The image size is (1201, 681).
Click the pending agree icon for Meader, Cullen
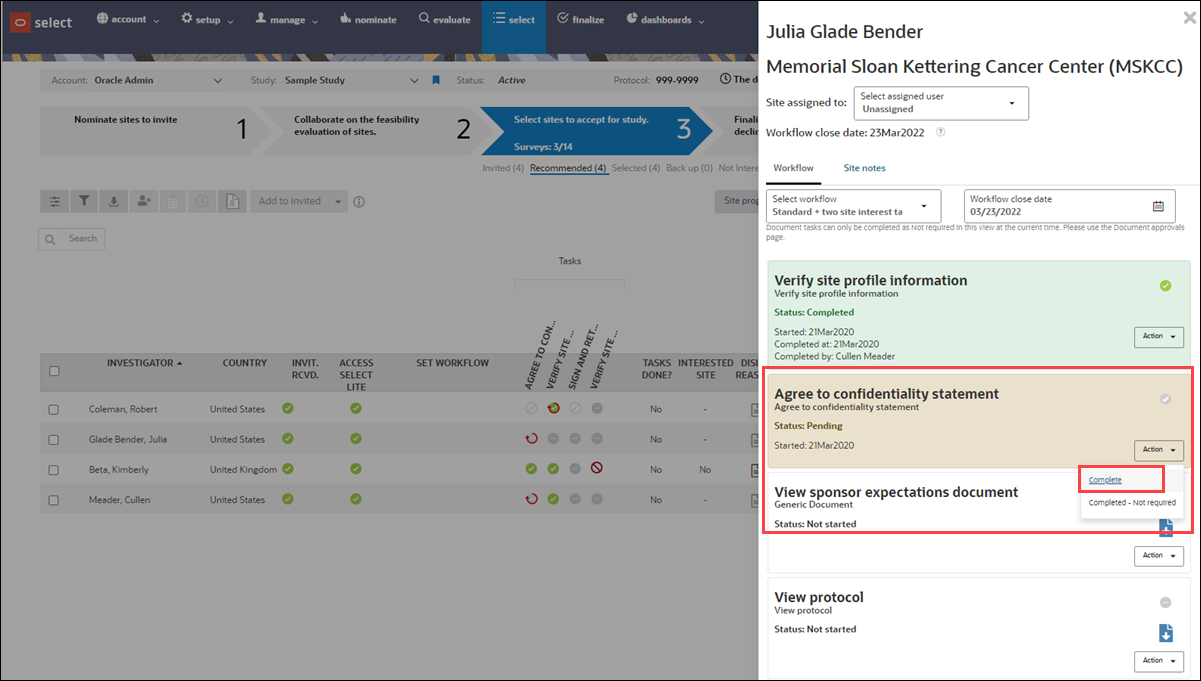coord(532,500)
